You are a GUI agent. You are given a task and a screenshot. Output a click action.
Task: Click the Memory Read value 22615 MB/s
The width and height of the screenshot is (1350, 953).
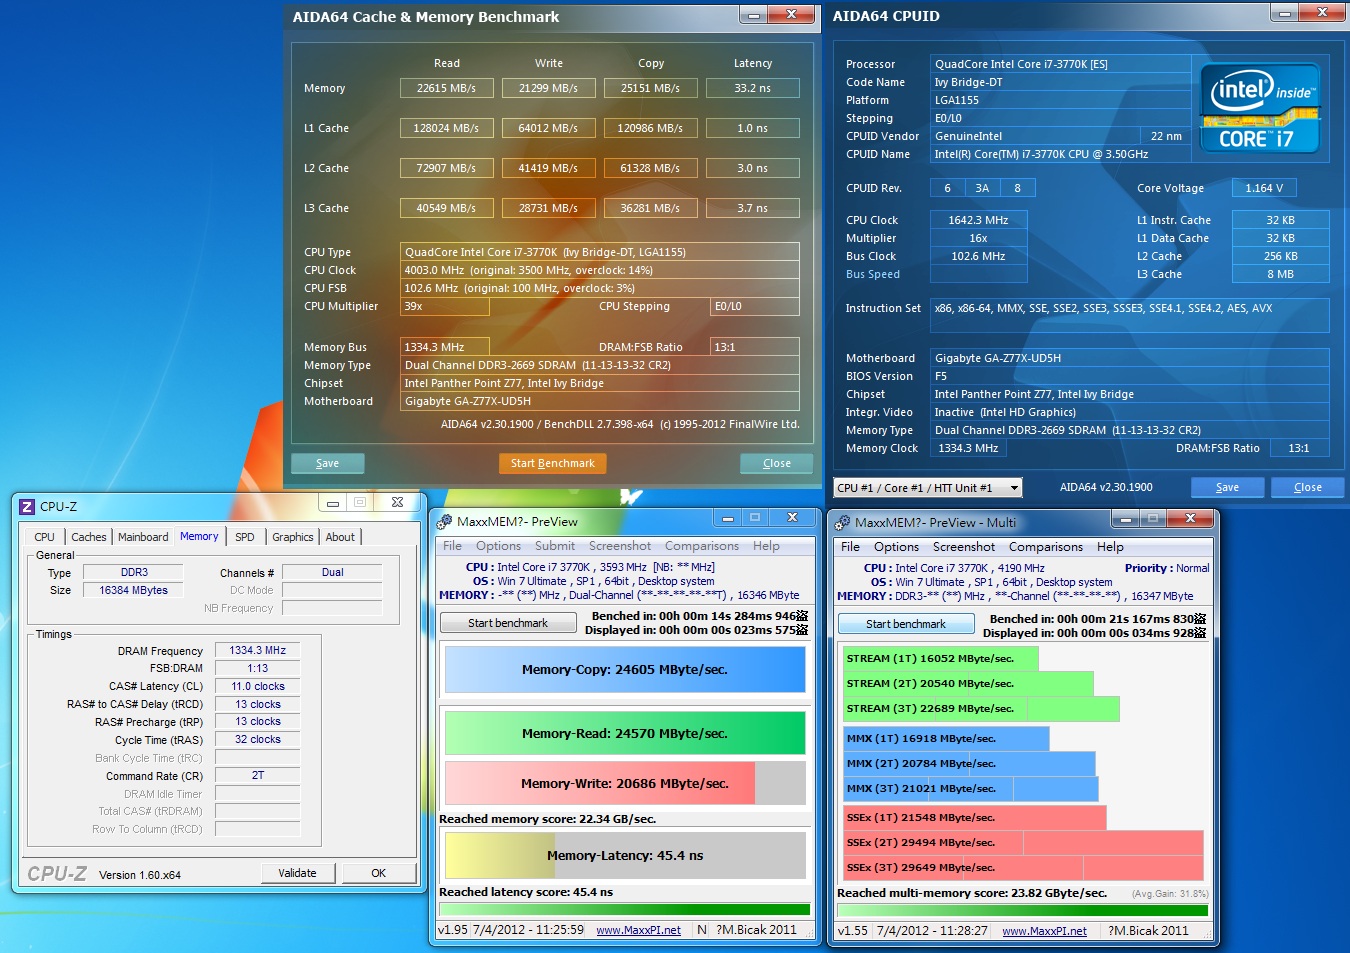coord(446,88)
